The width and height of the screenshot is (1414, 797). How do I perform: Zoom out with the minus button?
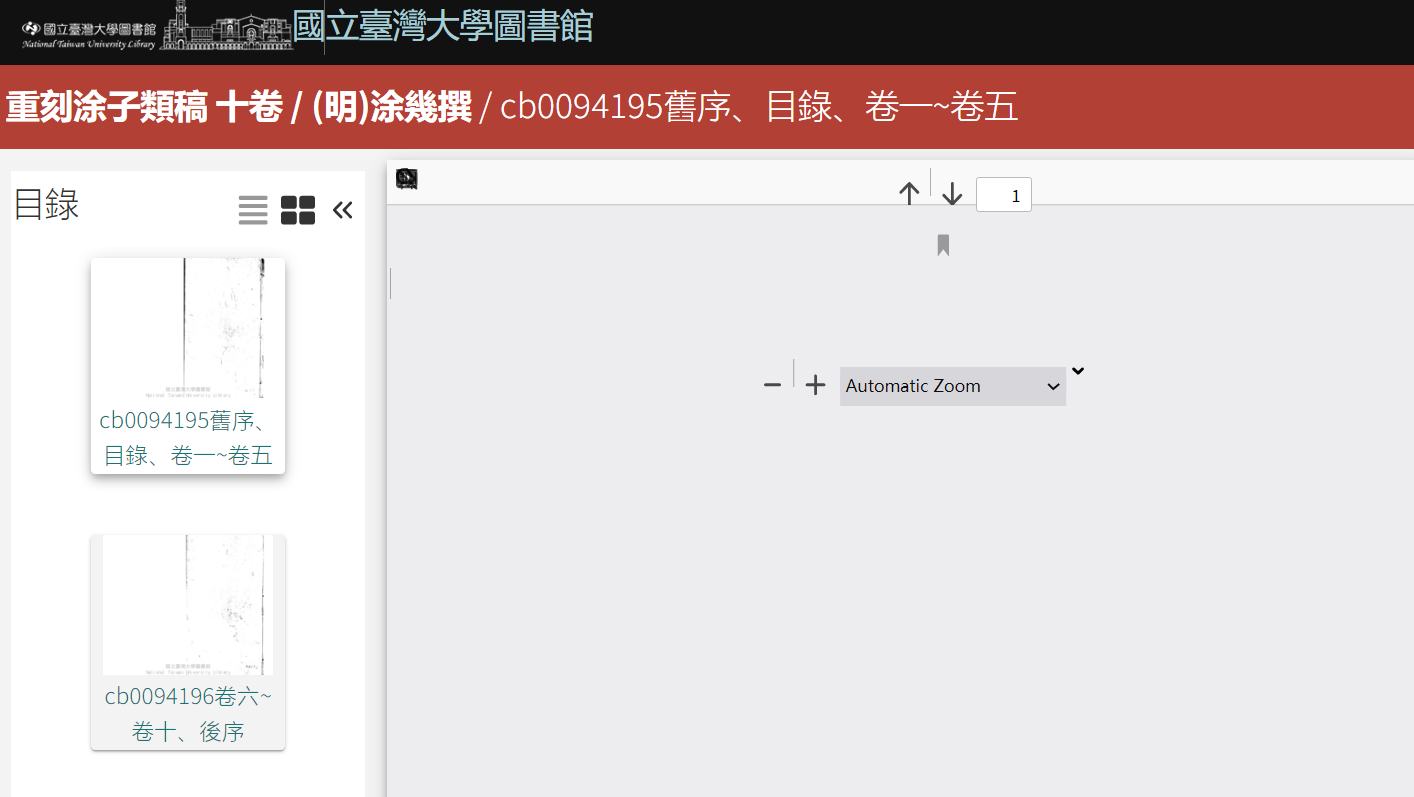[x=772, y=385]
